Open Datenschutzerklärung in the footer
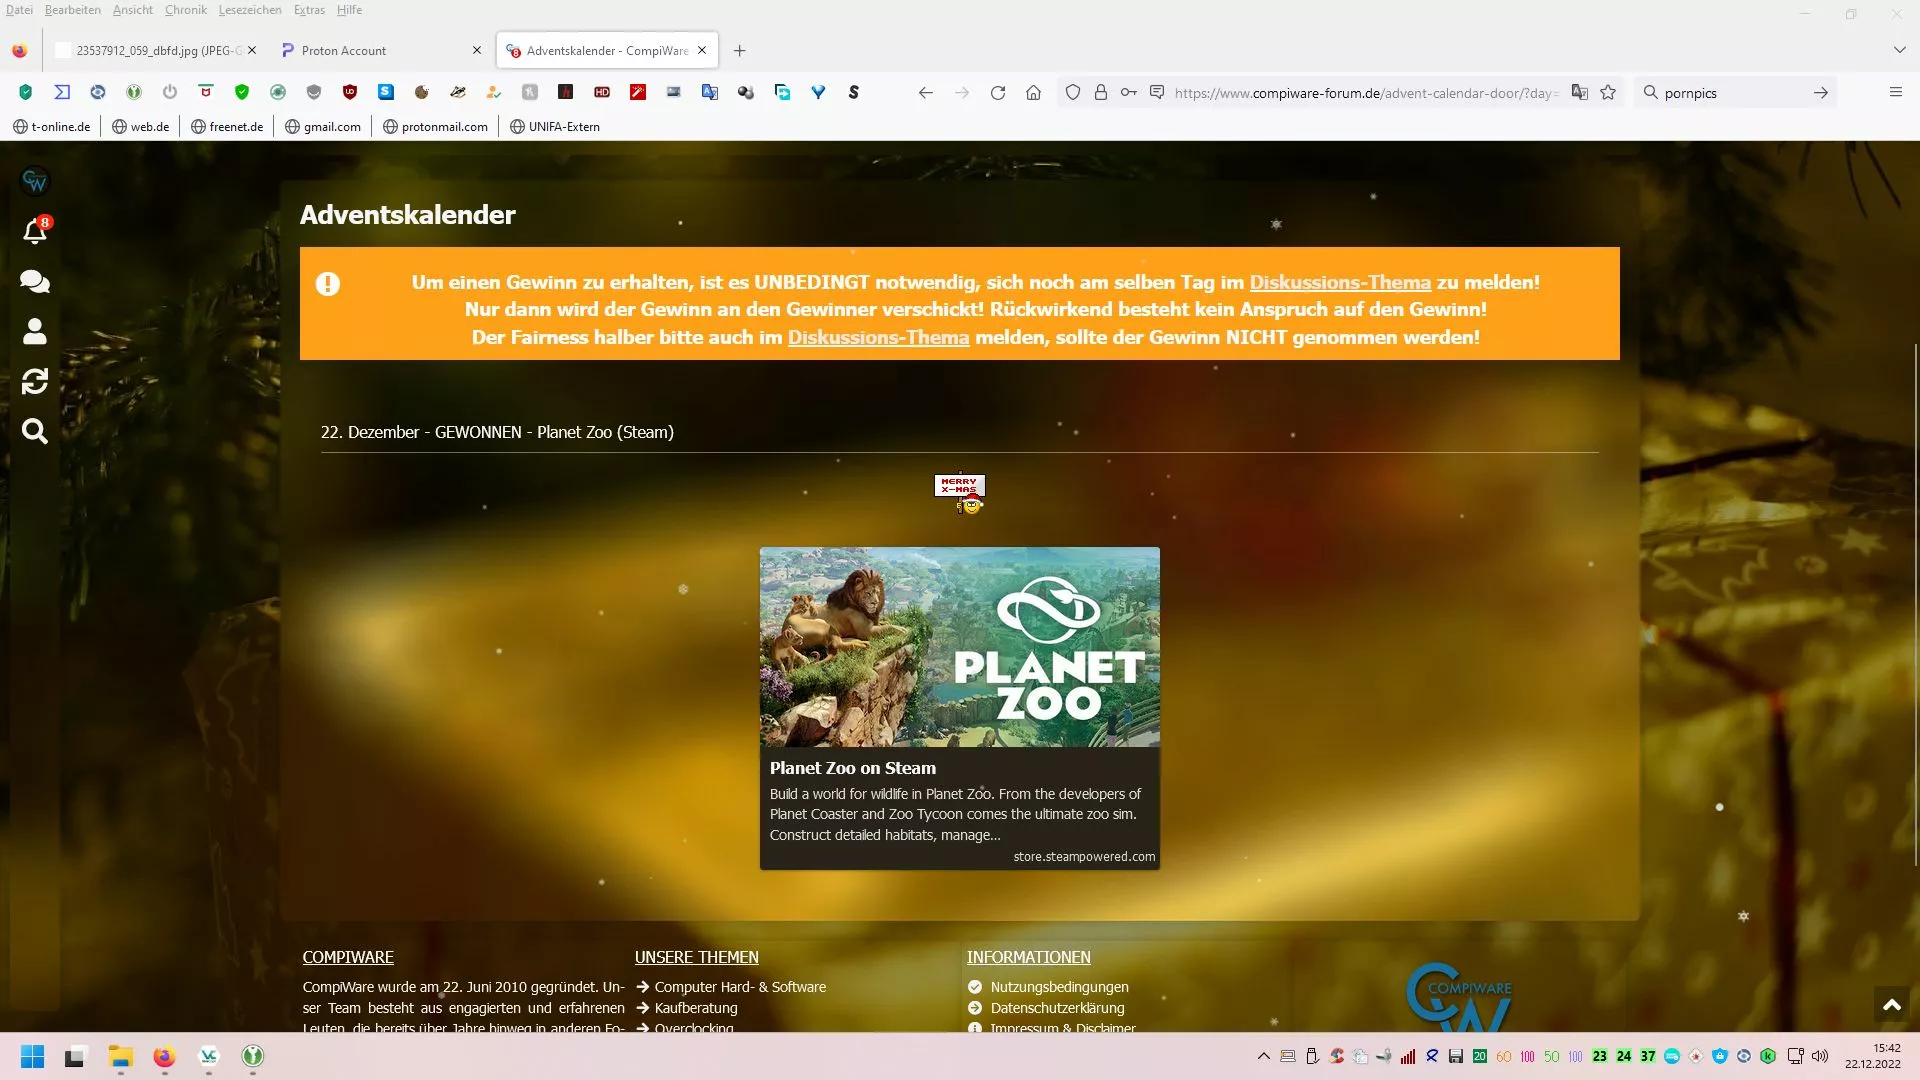Viewport: 1920px width, 1080px height. [x=1057, y=1008]
